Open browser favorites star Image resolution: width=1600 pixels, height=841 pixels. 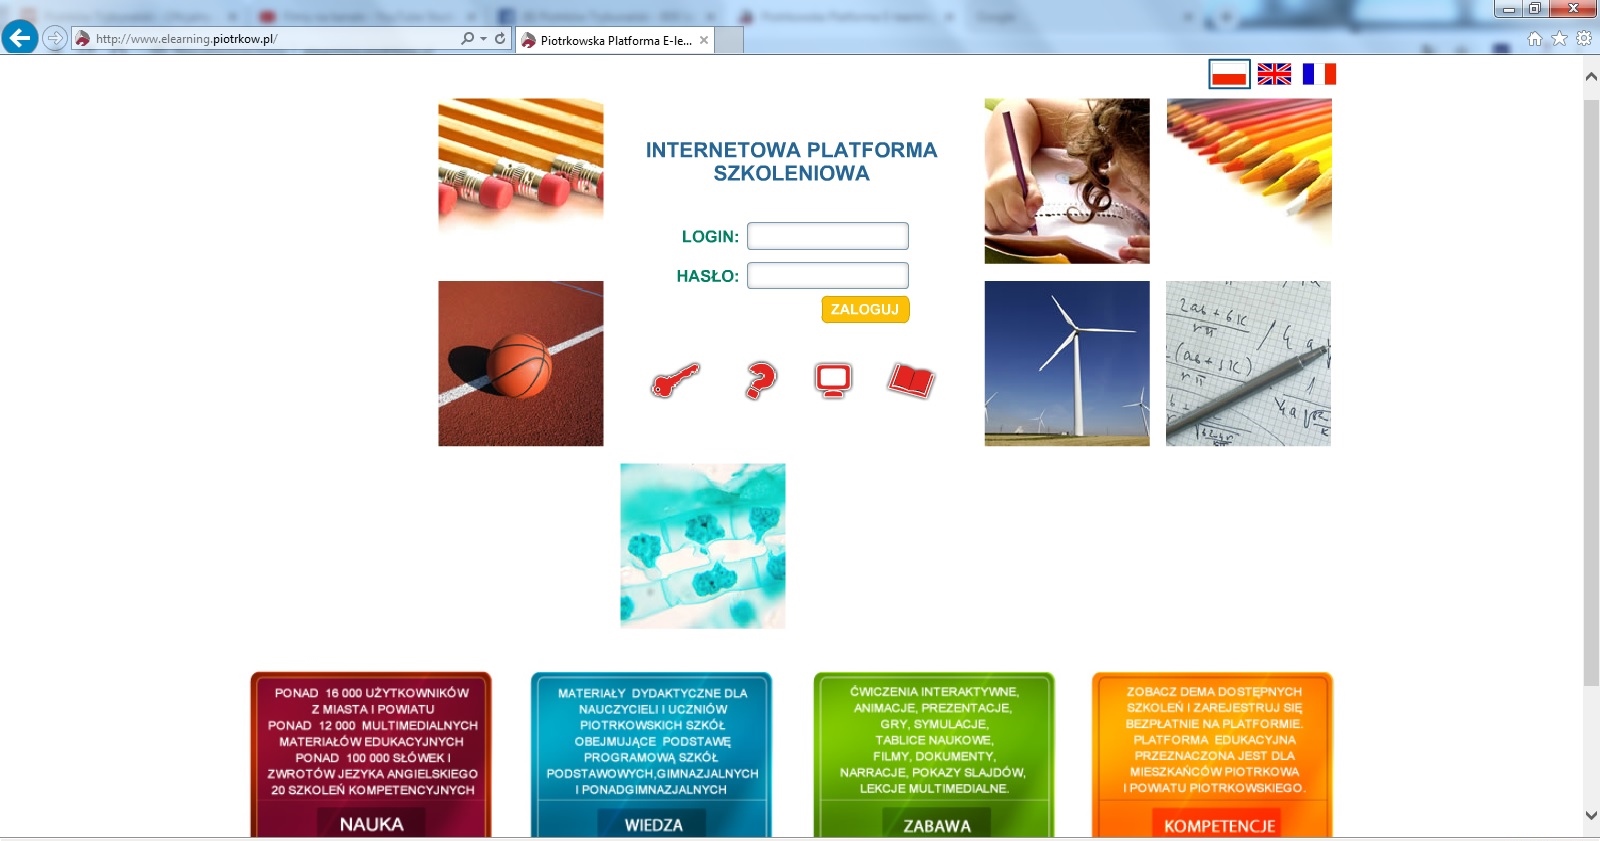(x=1559, y=39)
